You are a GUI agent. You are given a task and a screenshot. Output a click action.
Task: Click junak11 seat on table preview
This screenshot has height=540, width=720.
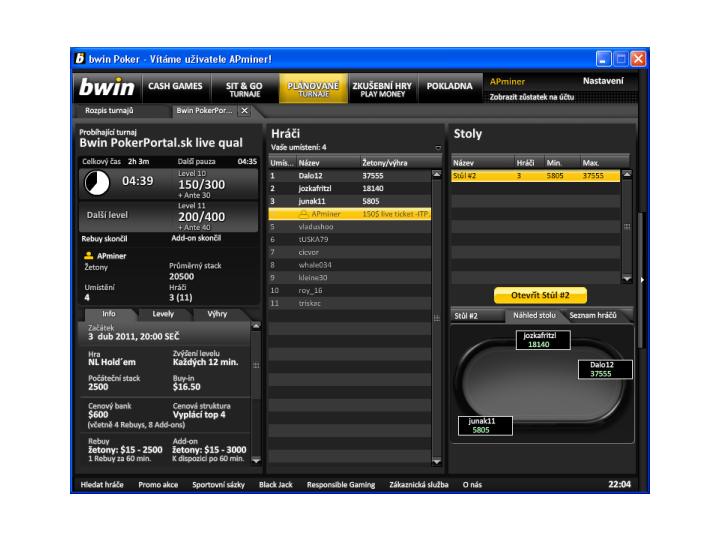click(x=485, y=426)
